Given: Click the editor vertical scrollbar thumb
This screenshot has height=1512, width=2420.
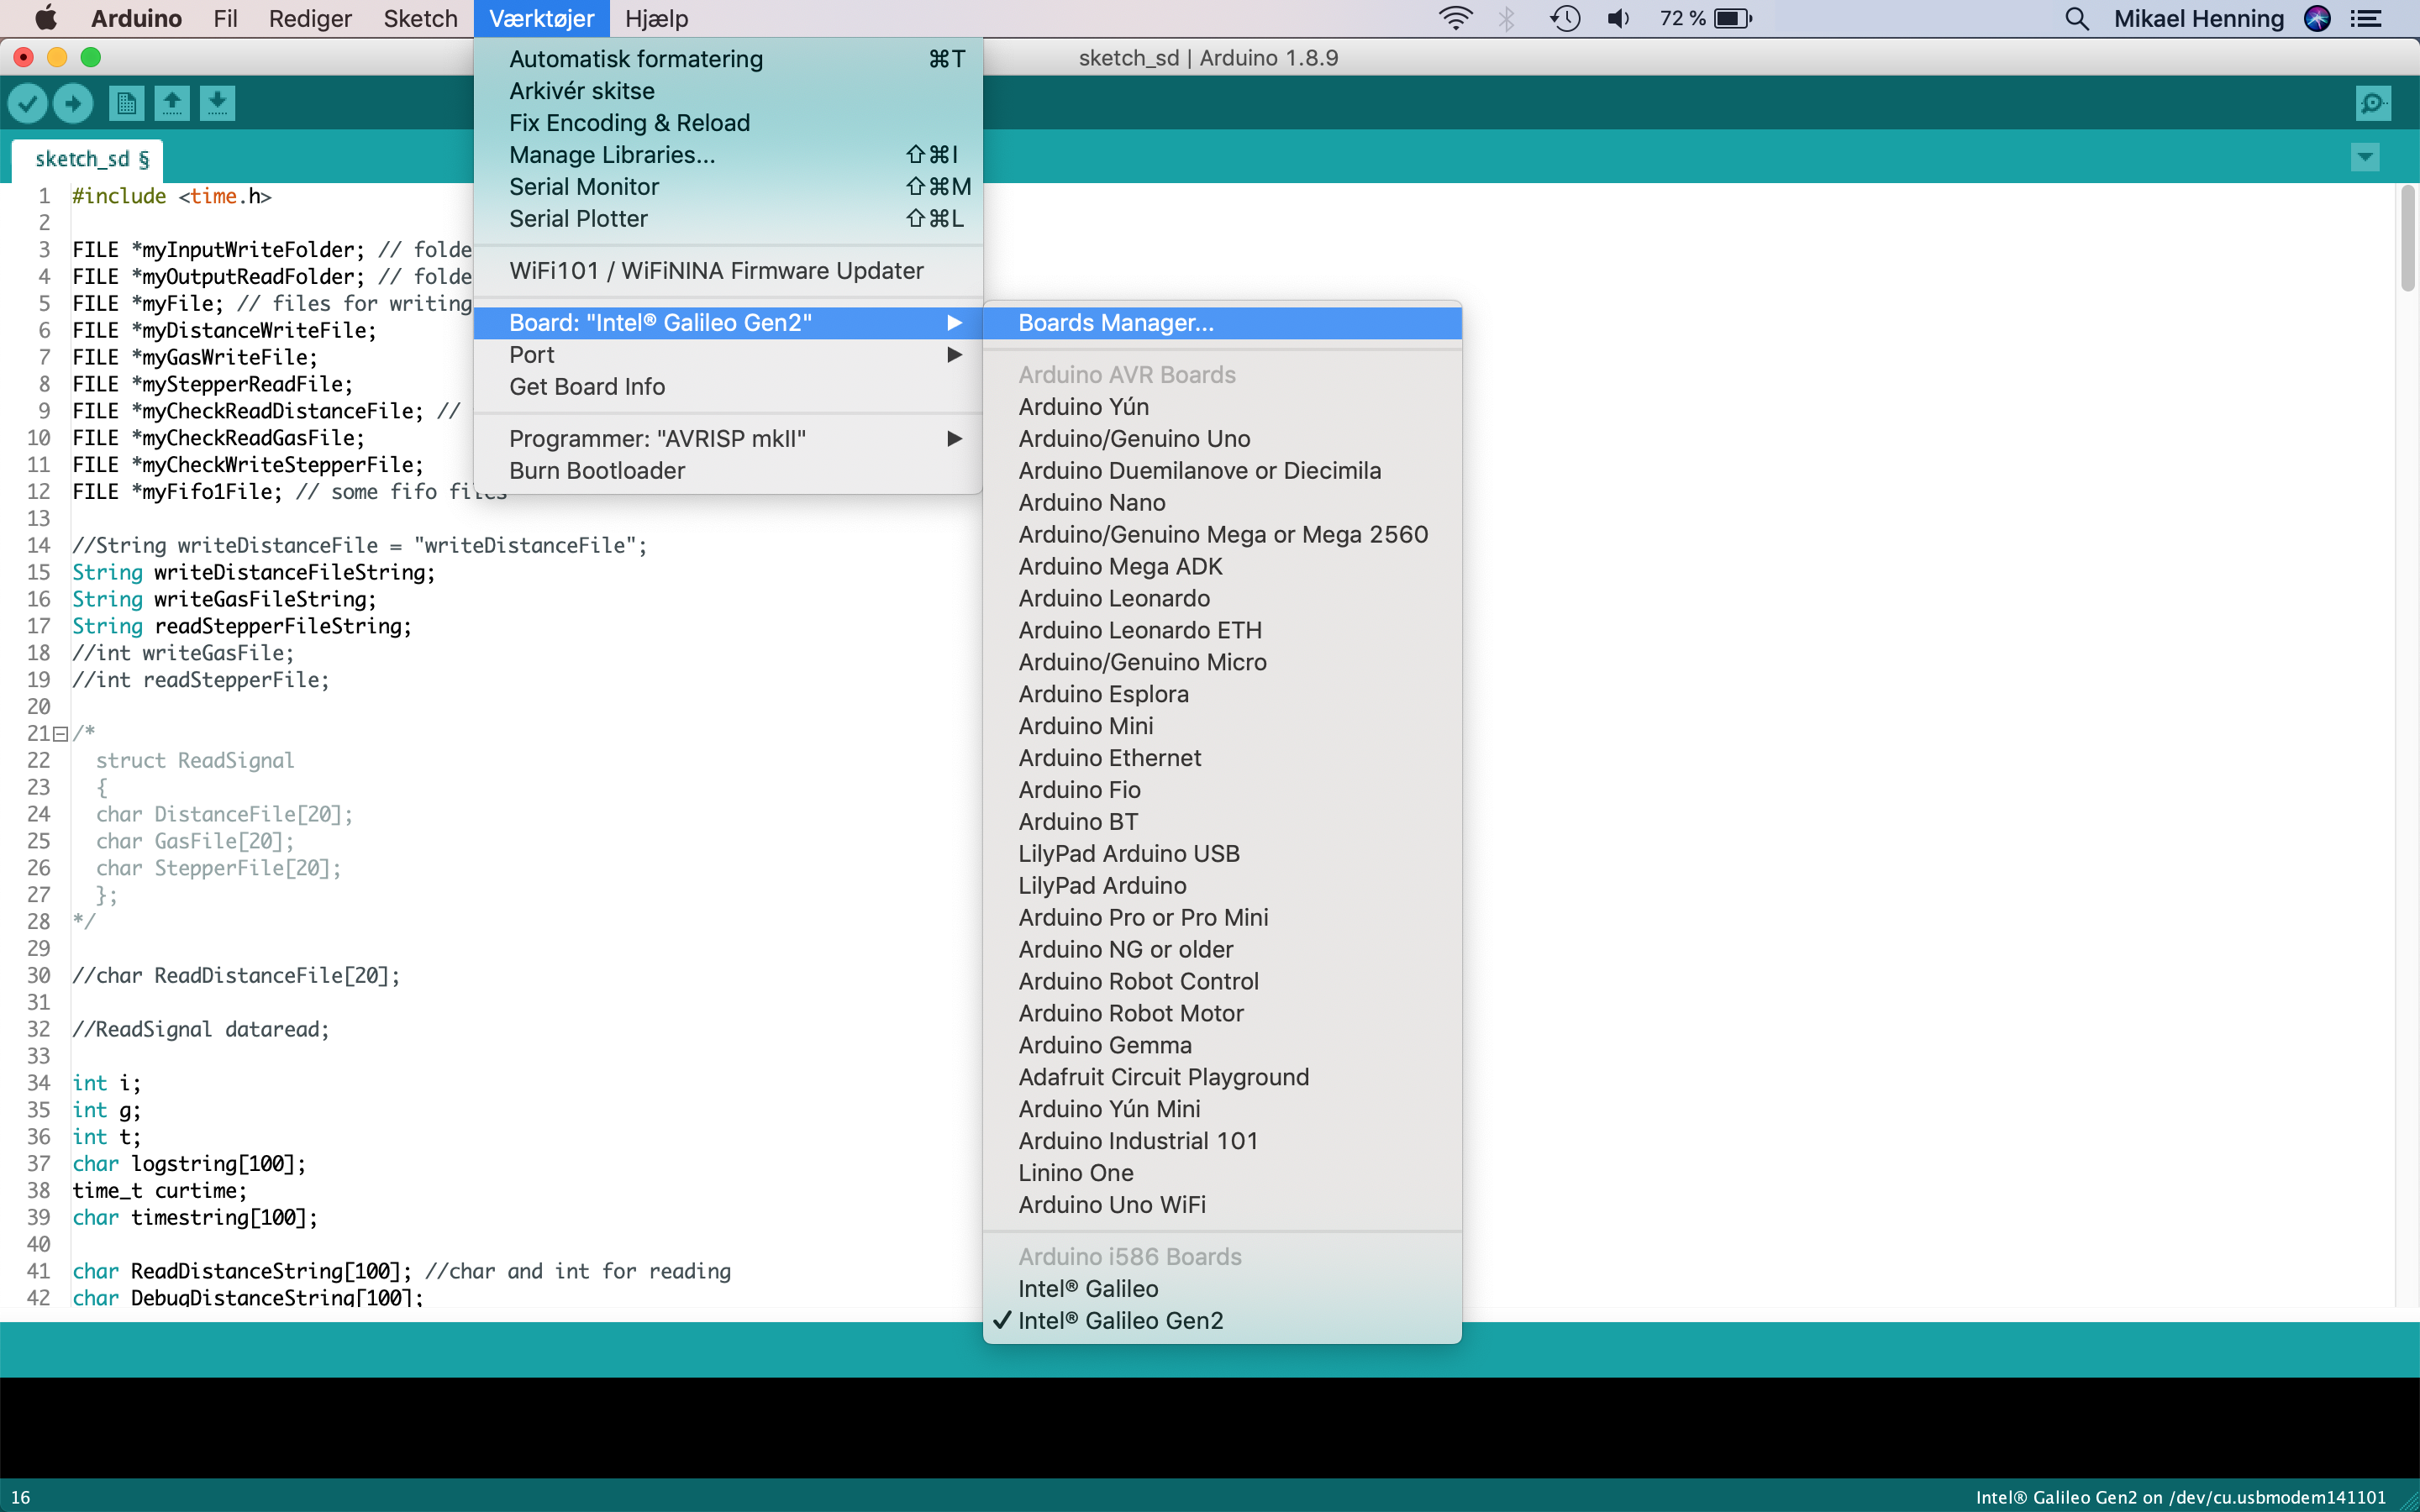Looking at the screenshot, I should pyautogui.click(x=2407, y=239).
